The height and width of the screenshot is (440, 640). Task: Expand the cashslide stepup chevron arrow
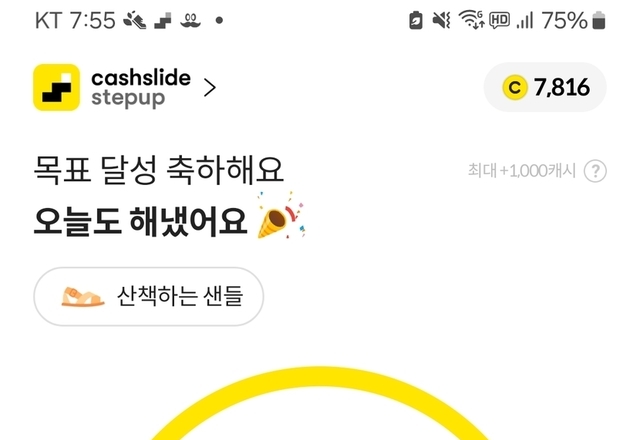(x=209, y=88)
